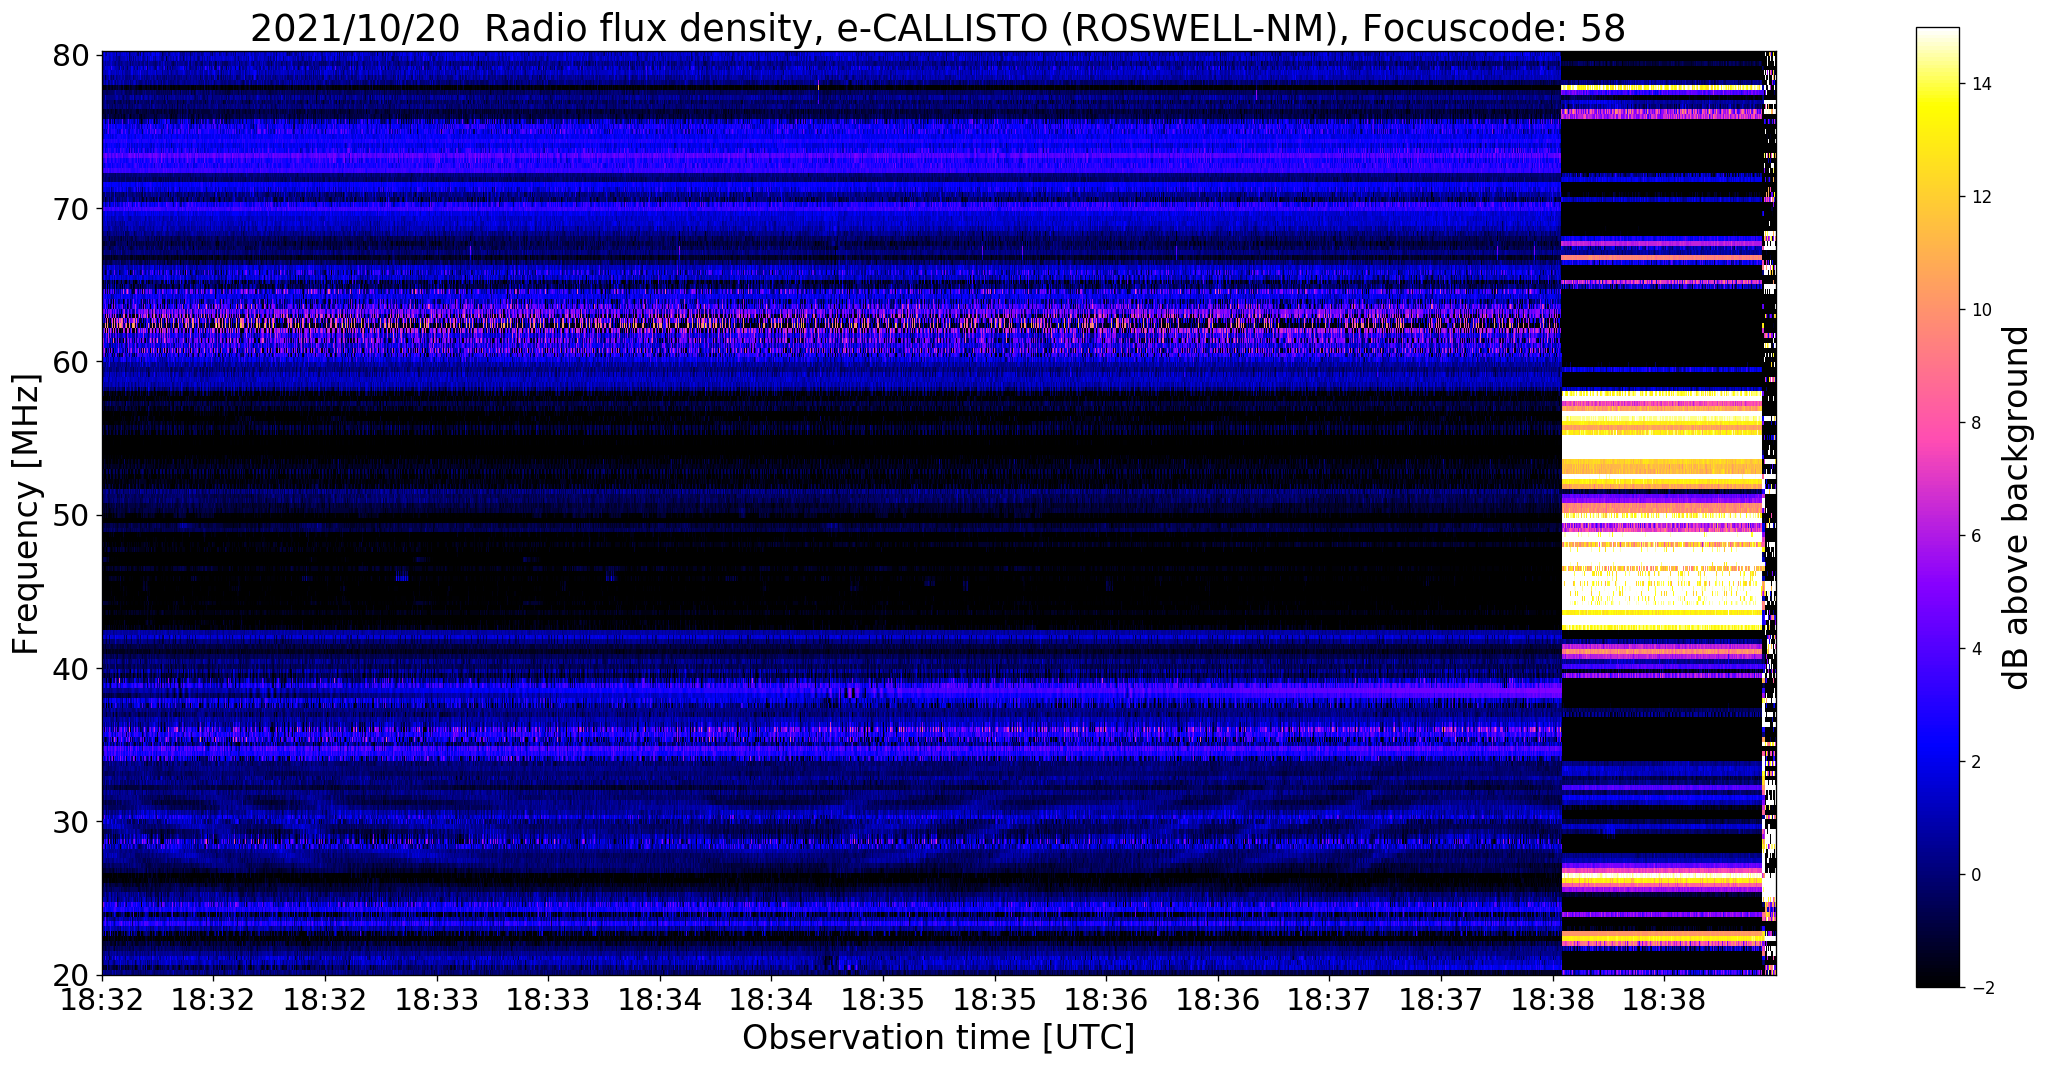The height and width of the screenshot is (1067, 2047).
Task: Click the 2 dB colorbar tick label
Action: tap(1974, 762)
